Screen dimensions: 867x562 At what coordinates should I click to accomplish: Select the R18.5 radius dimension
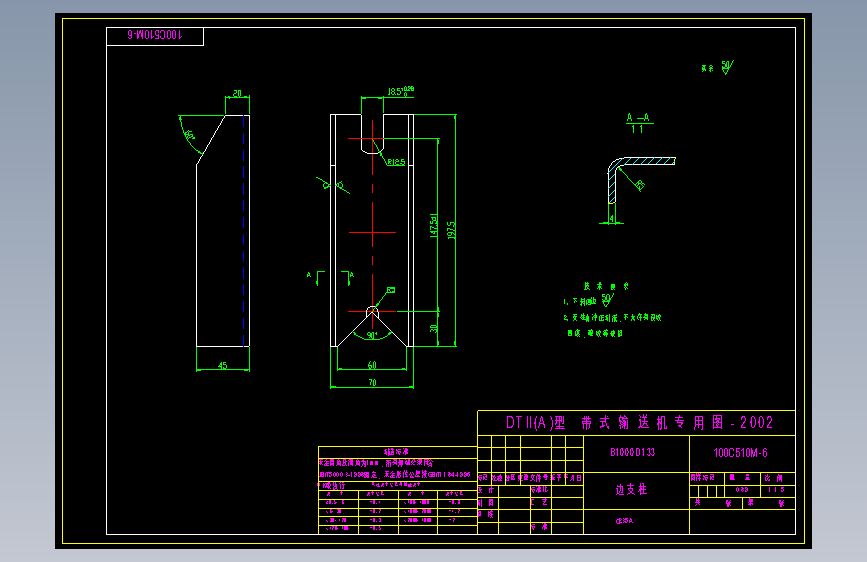pyautogui.click(x=396, y=162)
